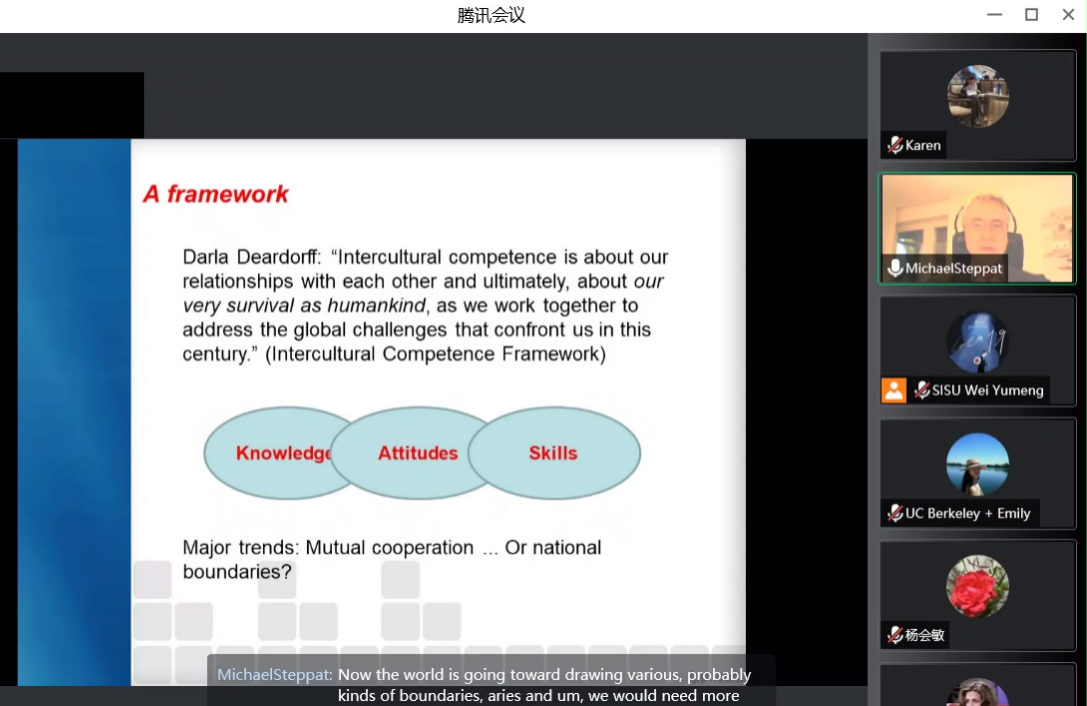Viewport: 1087px width, 706px height.
Task: Click the italic phrase "very survival as humankind"
Action: coord(304,306)
